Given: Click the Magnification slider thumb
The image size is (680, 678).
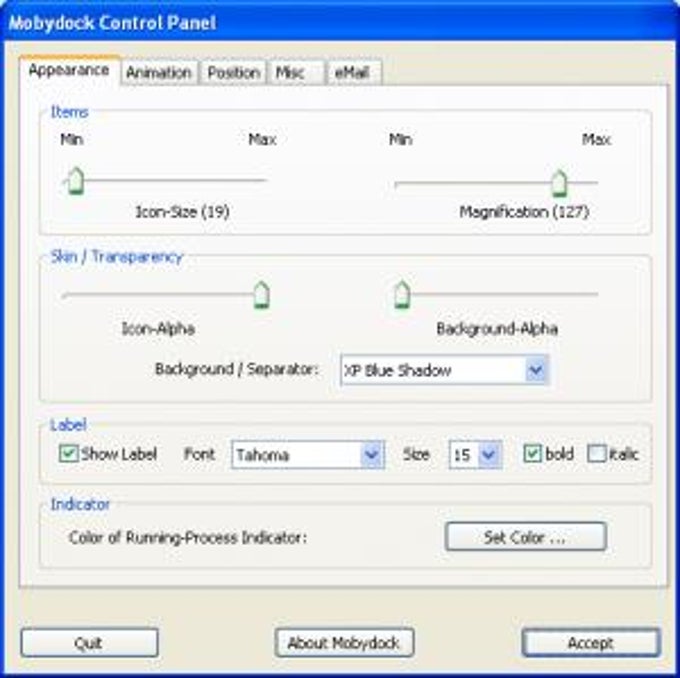Looking at the screenshot, I should 559,183.
